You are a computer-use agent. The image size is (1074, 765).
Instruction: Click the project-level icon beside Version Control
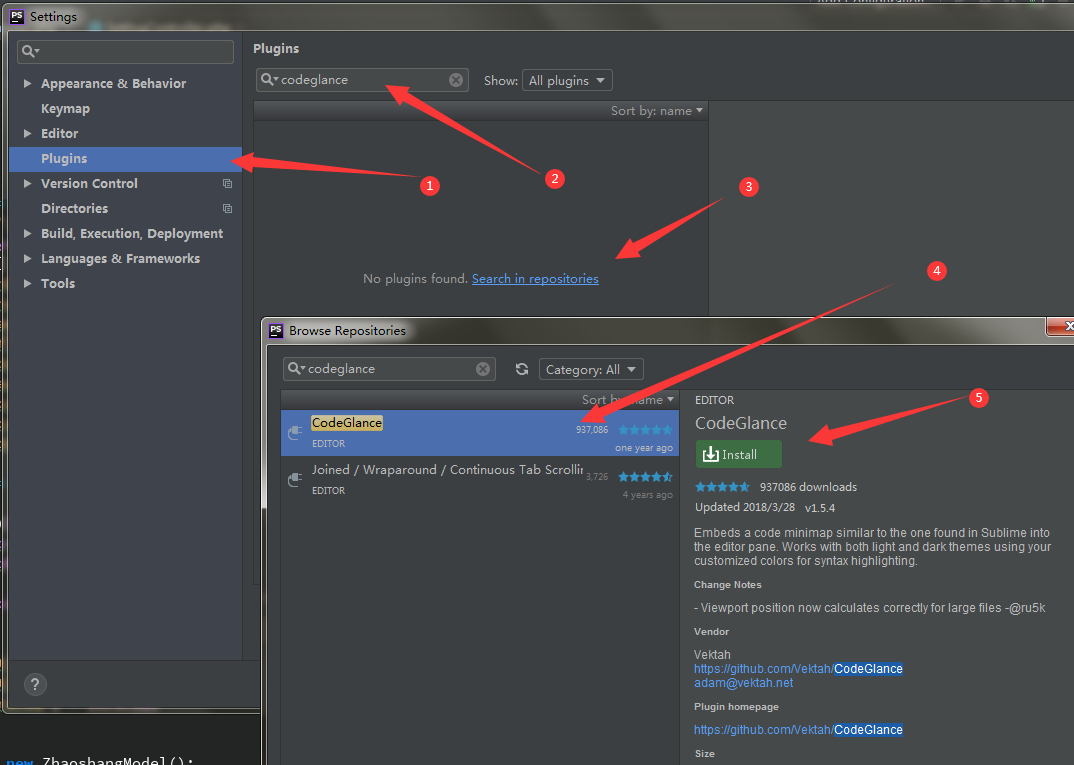pyautogui.click(x=227, y=184)
